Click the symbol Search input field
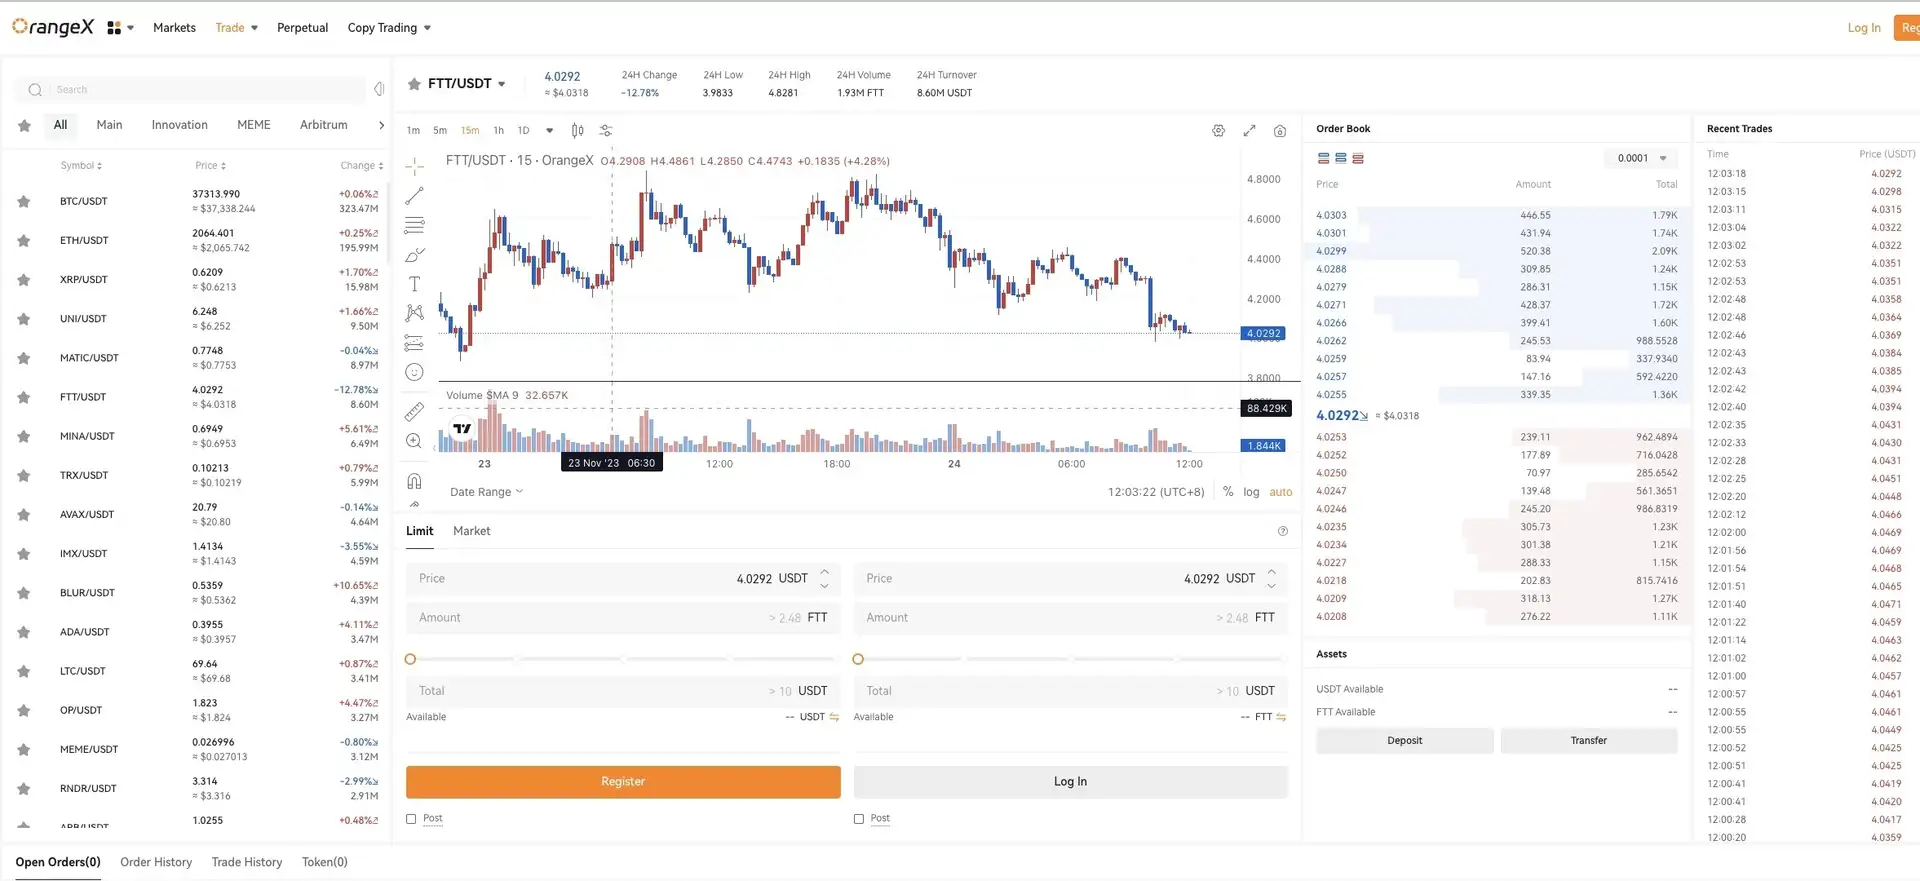 (200, 90)
